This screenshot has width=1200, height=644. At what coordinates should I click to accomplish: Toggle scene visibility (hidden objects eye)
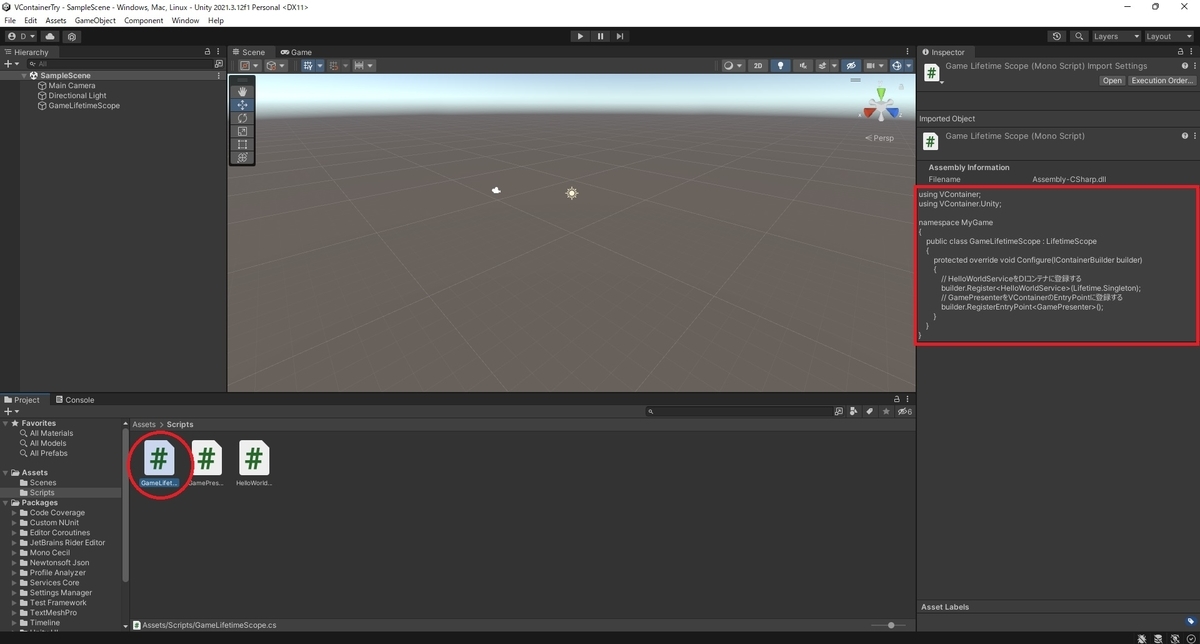pyautogui.click(x=850, y=66)
